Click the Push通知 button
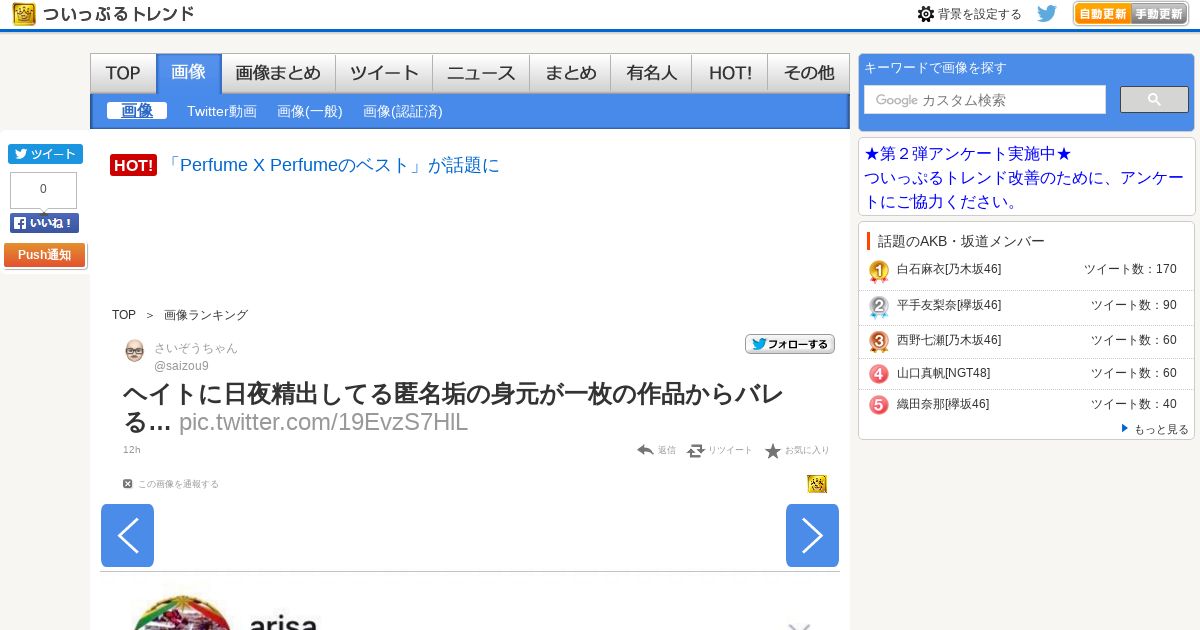 44,255
